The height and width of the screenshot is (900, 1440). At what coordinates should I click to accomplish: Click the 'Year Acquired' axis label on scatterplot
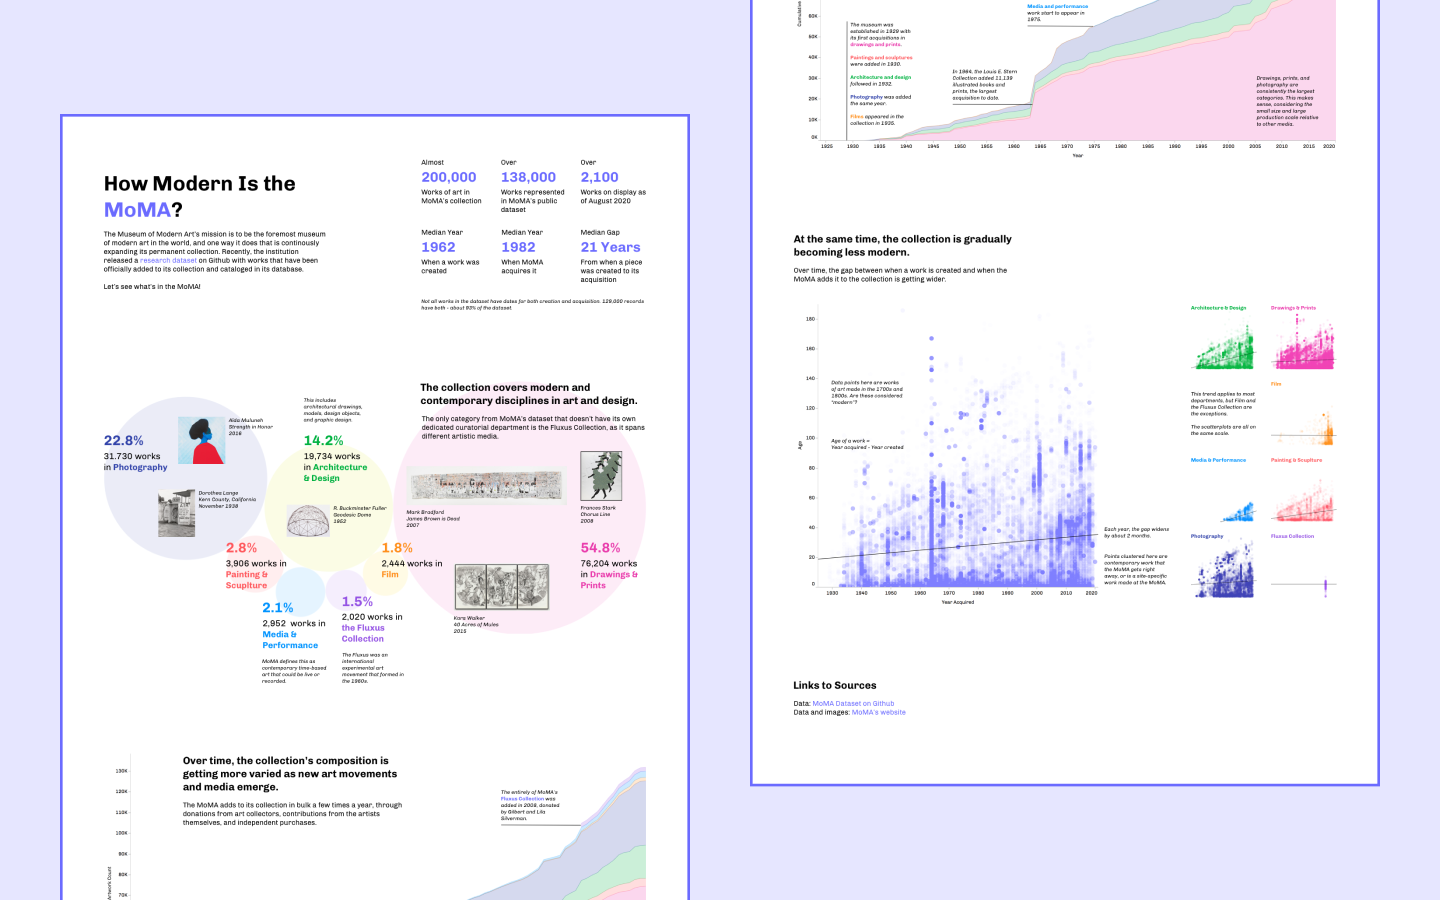tap(957, 602)
